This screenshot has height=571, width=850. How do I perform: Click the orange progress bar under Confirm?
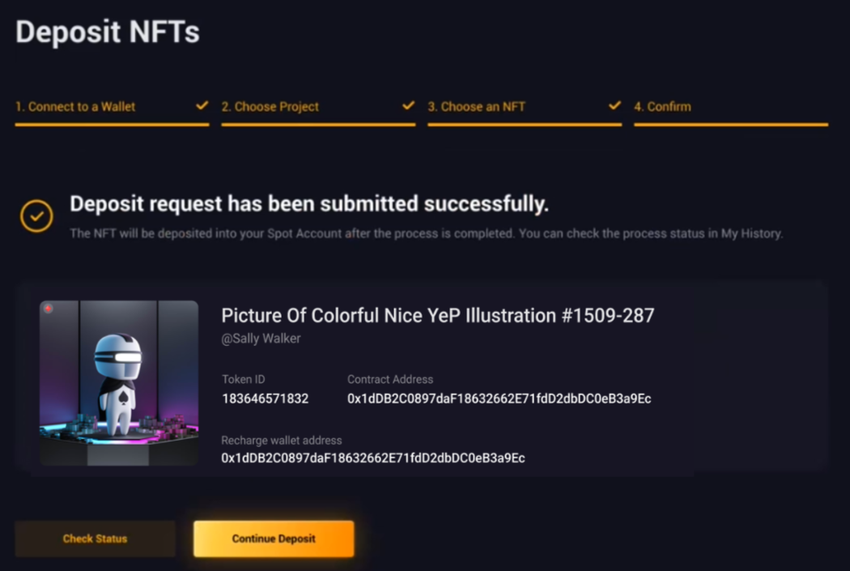coord(731,125)
